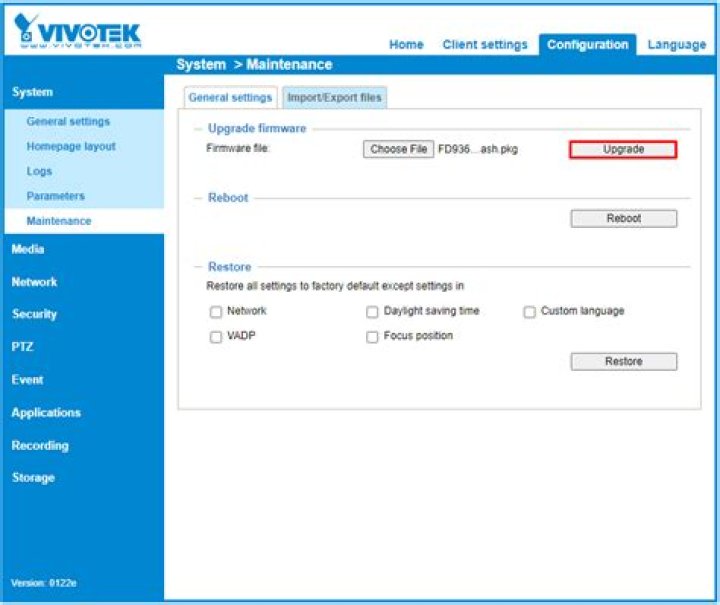Open Homepage layout in sidebar
The width and height of the screenshot is (720, 605).
point(71,146)
